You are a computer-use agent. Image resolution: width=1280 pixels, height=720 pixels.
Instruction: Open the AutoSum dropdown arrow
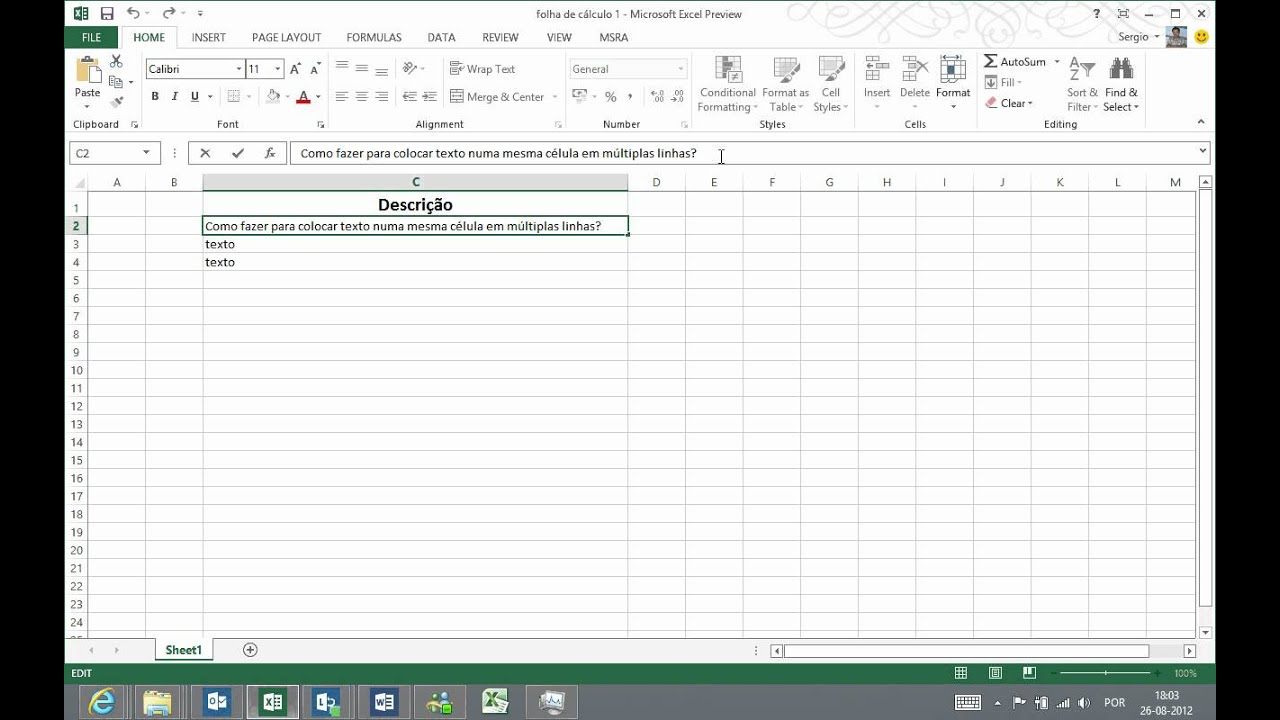(x=1057, y=62)
